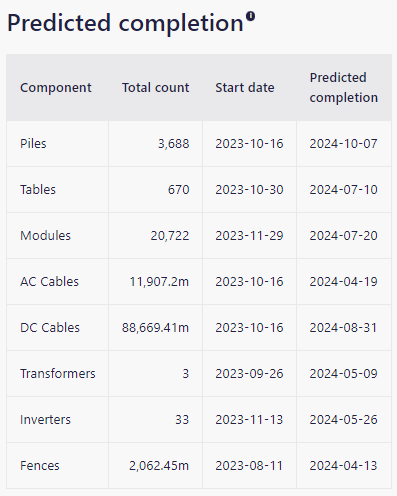Click the Start date column header
The height and width of the screenshot is (496, 397).
pos(245,88)
